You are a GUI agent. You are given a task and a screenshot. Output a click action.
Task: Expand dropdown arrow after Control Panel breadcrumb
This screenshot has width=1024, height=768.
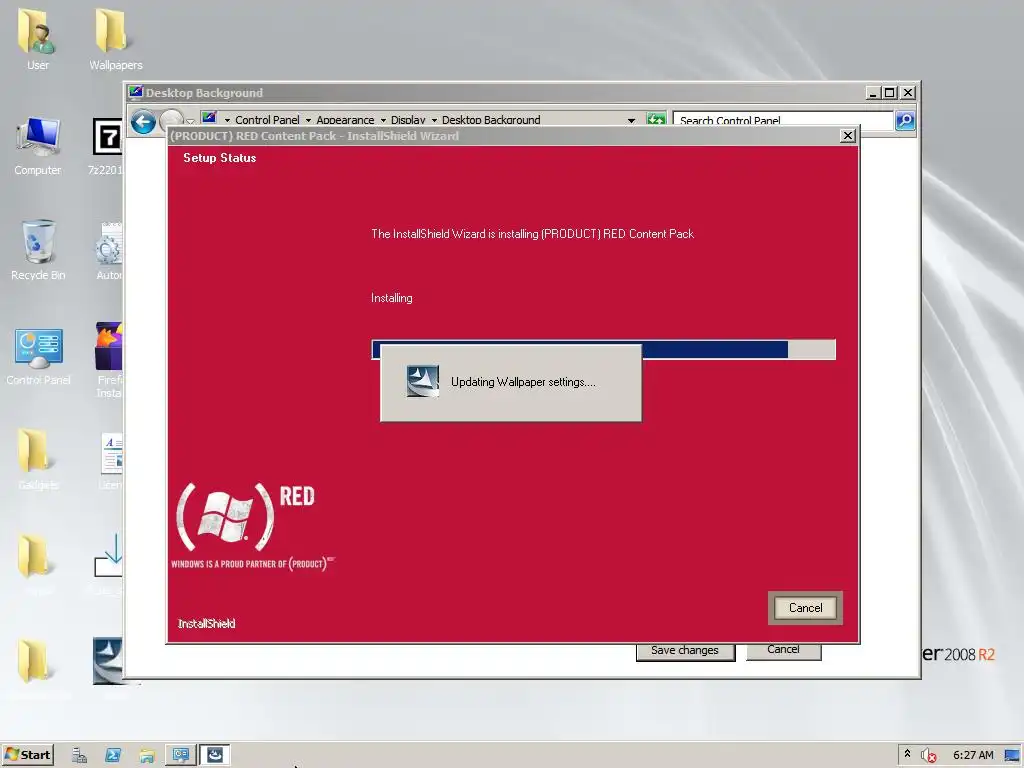click(x=308, y=120)
